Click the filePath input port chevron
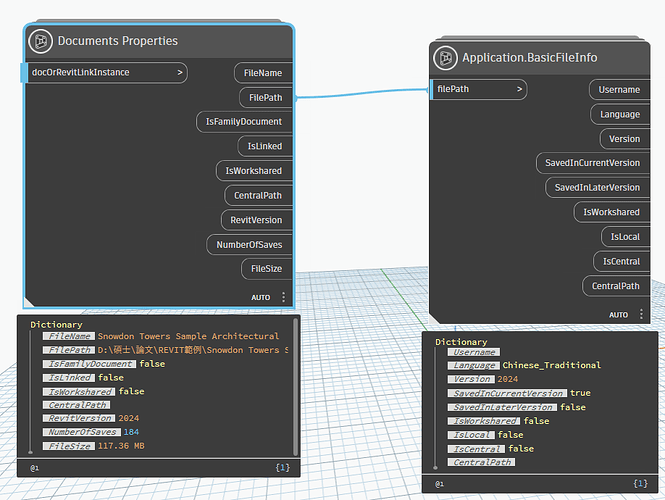665x500 pixels. [x=519, y=89]
